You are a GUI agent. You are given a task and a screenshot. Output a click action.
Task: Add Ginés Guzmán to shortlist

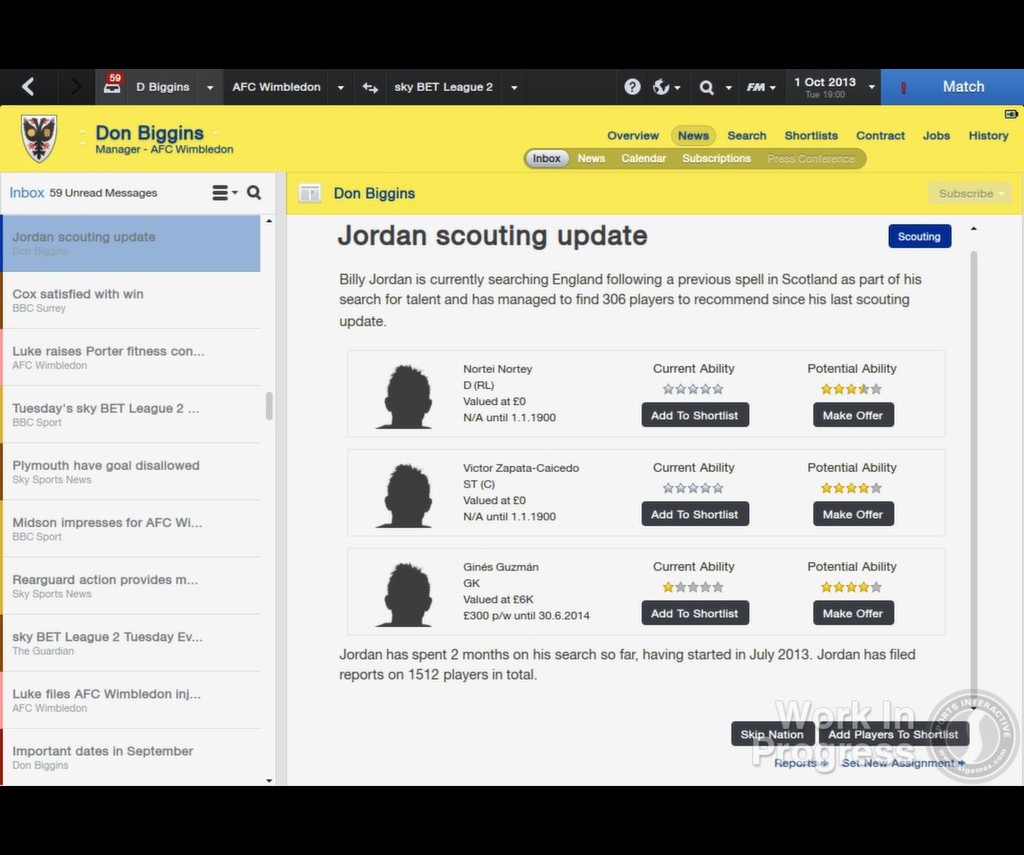point(694,613)
